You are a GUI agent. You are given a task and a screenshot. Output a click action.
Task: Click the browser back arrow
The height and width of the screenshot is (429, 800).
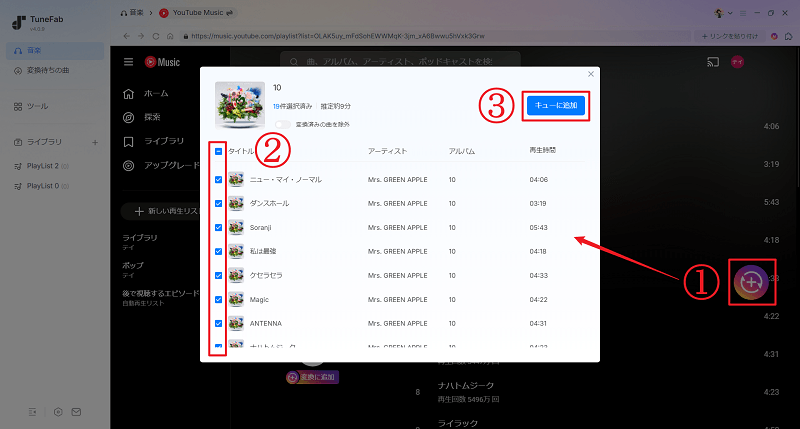[127, 36]
